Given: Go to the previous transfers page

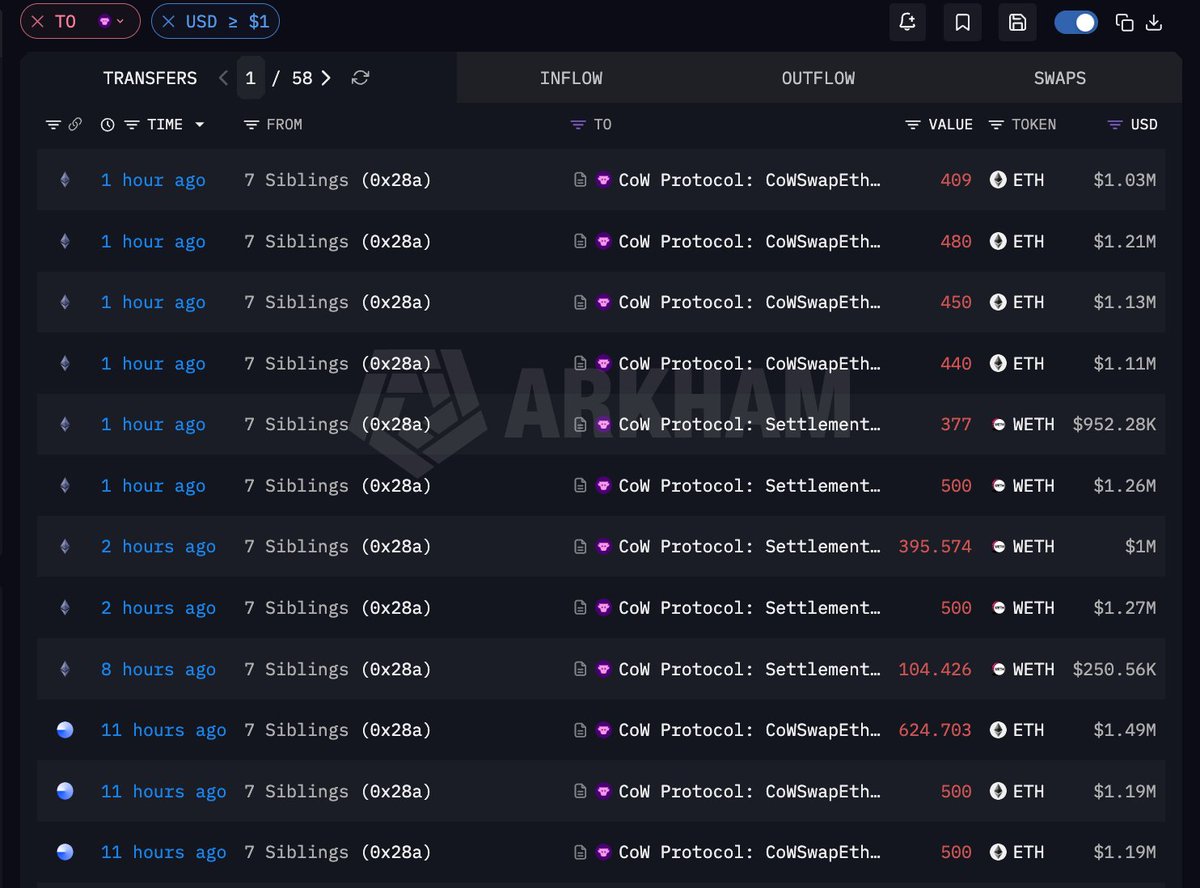Looking at the screenshot, I should tap(224, 78).
